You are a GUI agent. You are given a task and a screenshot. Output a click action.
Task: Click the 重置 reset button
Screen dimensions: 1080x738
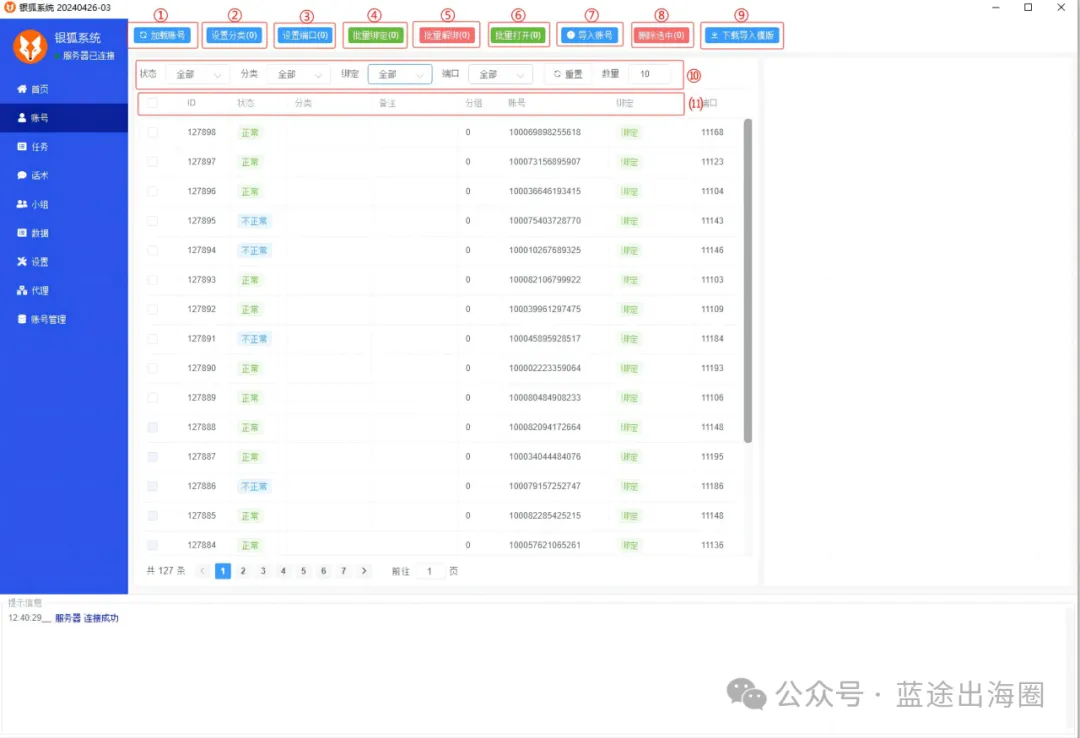[568, 74]
